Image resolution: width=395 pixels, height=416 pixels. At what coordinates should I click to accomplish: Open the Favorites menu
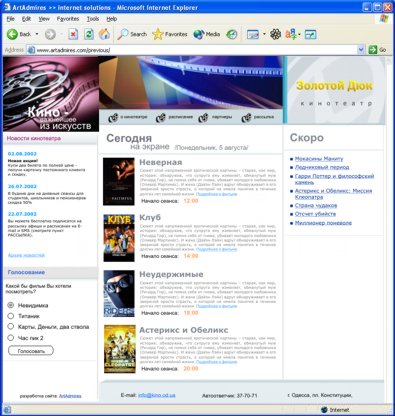point(68,19)
